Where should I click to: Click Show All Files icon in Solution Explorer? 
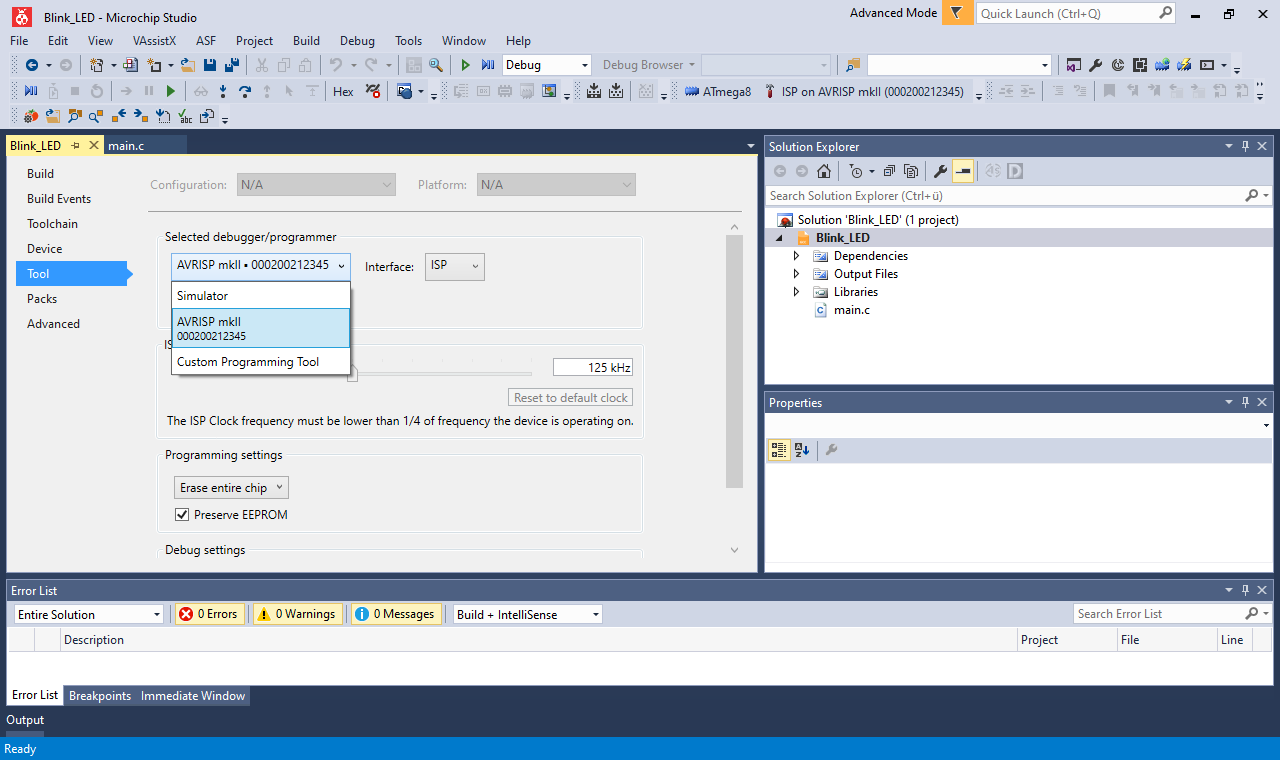pyautogui.click(x=911, y=171)
